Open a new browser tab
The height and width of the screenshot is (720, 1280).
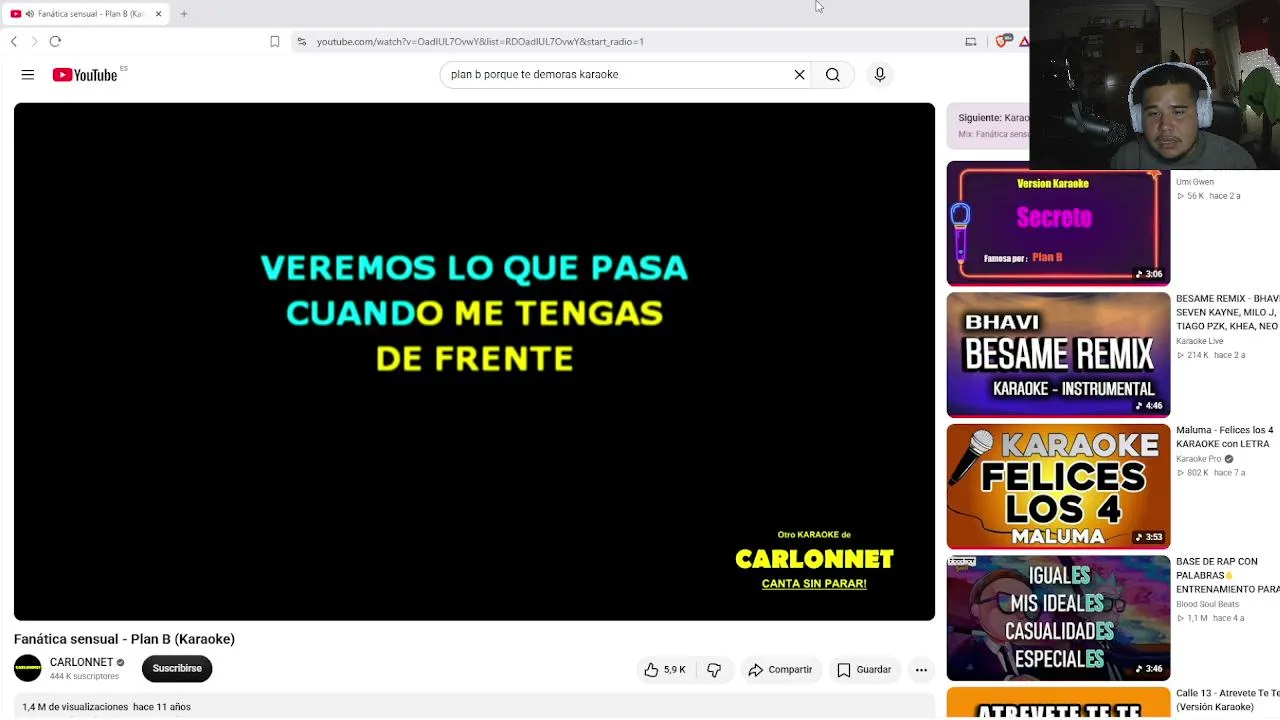click(184, 14)
